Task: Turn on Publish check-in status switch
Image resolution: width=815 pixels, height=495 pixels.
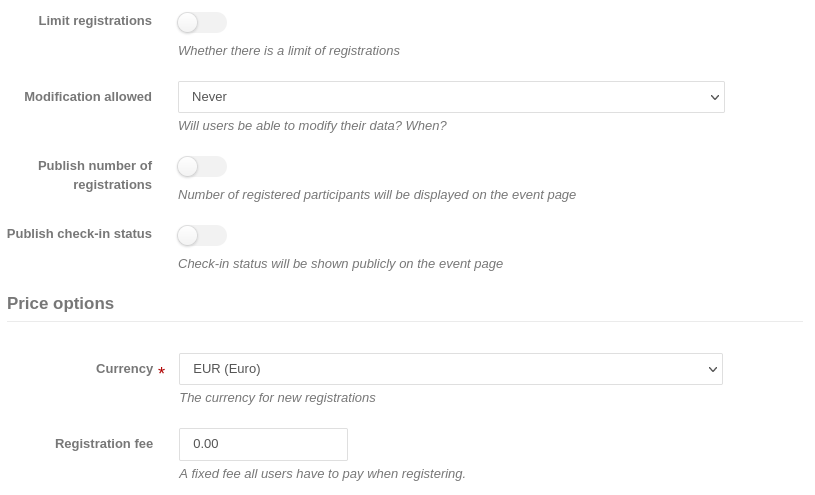Action: point(202,235)
